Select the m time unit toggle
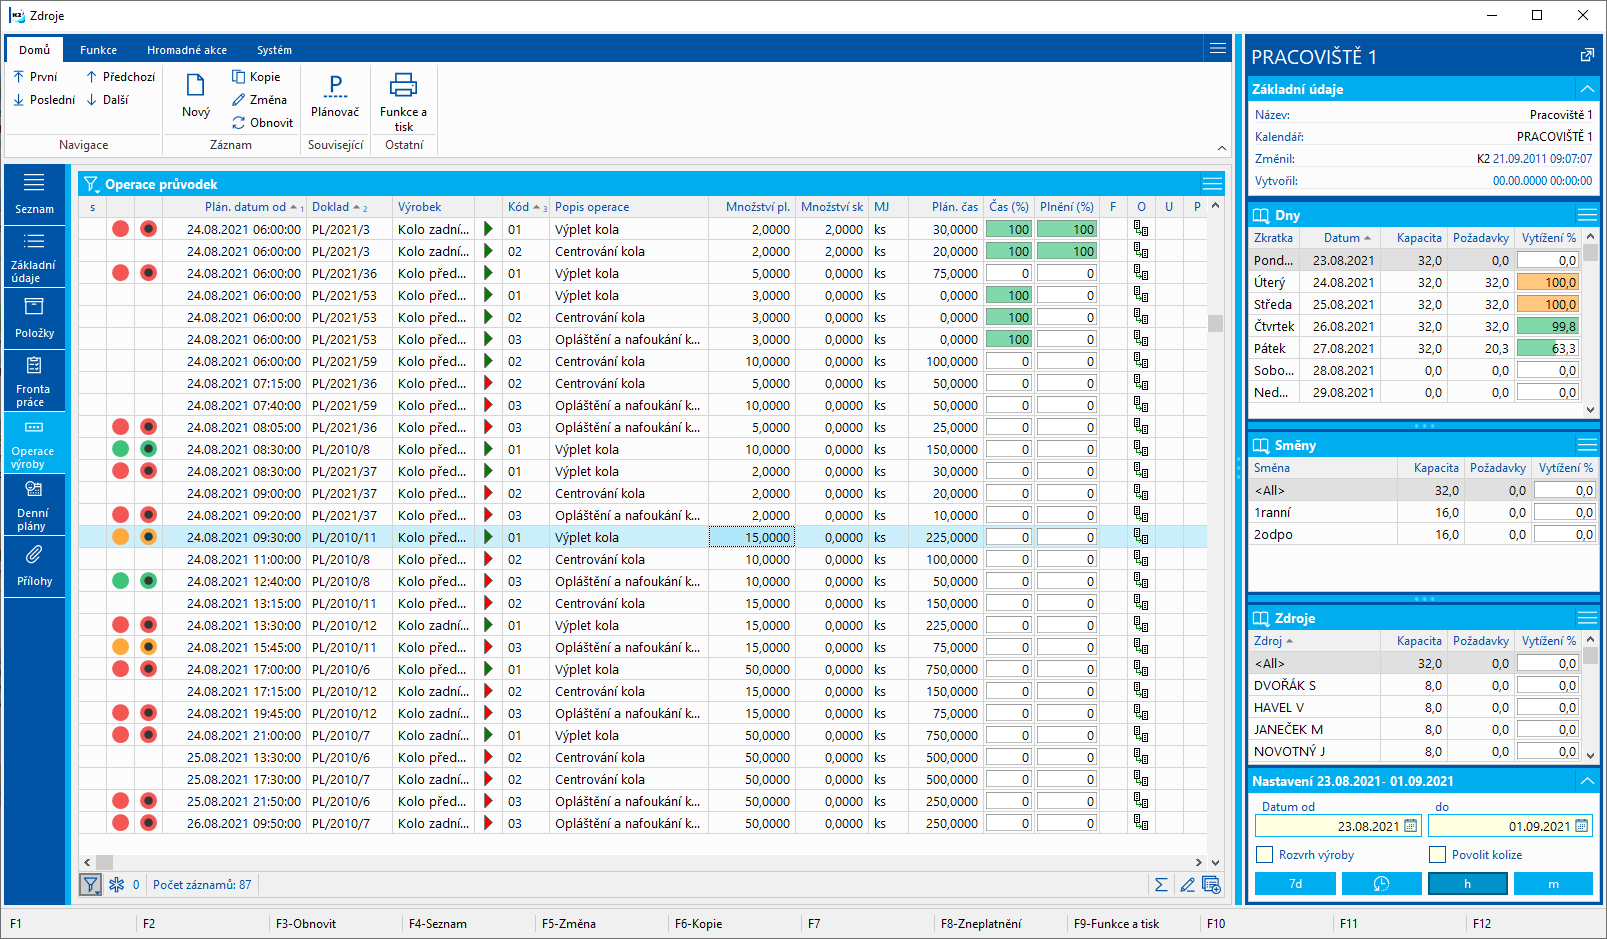The image size is (1607, 939). [x=1553, y=884]
